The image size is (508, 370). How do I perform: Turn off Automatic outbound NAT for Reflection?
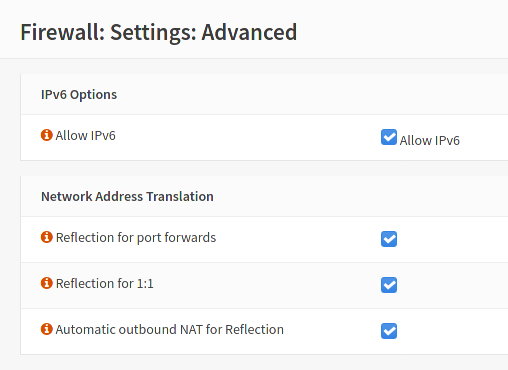click(x=389, y=331)
